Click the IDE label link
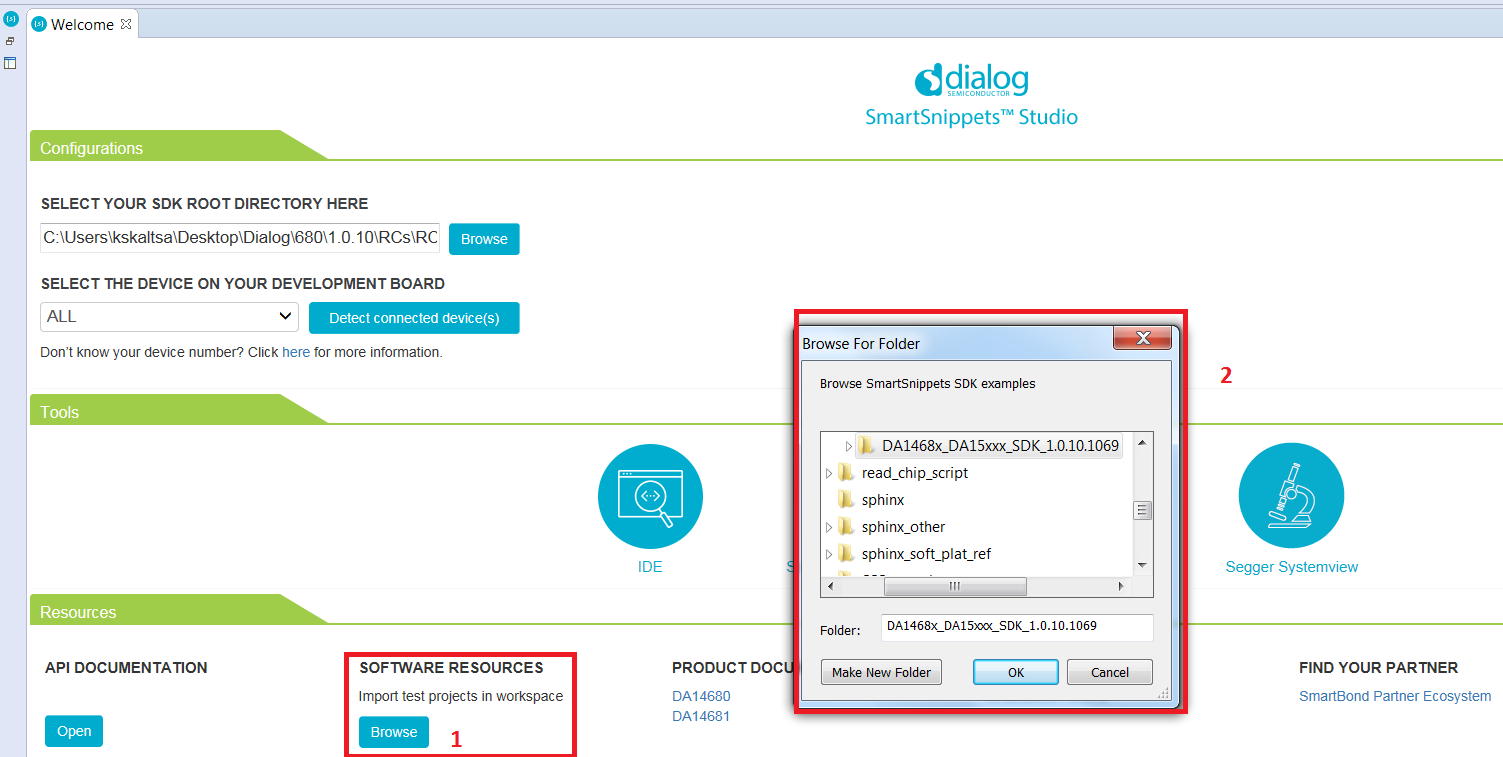The width and height of the screenshot is (1503, 757). [650, 567]
